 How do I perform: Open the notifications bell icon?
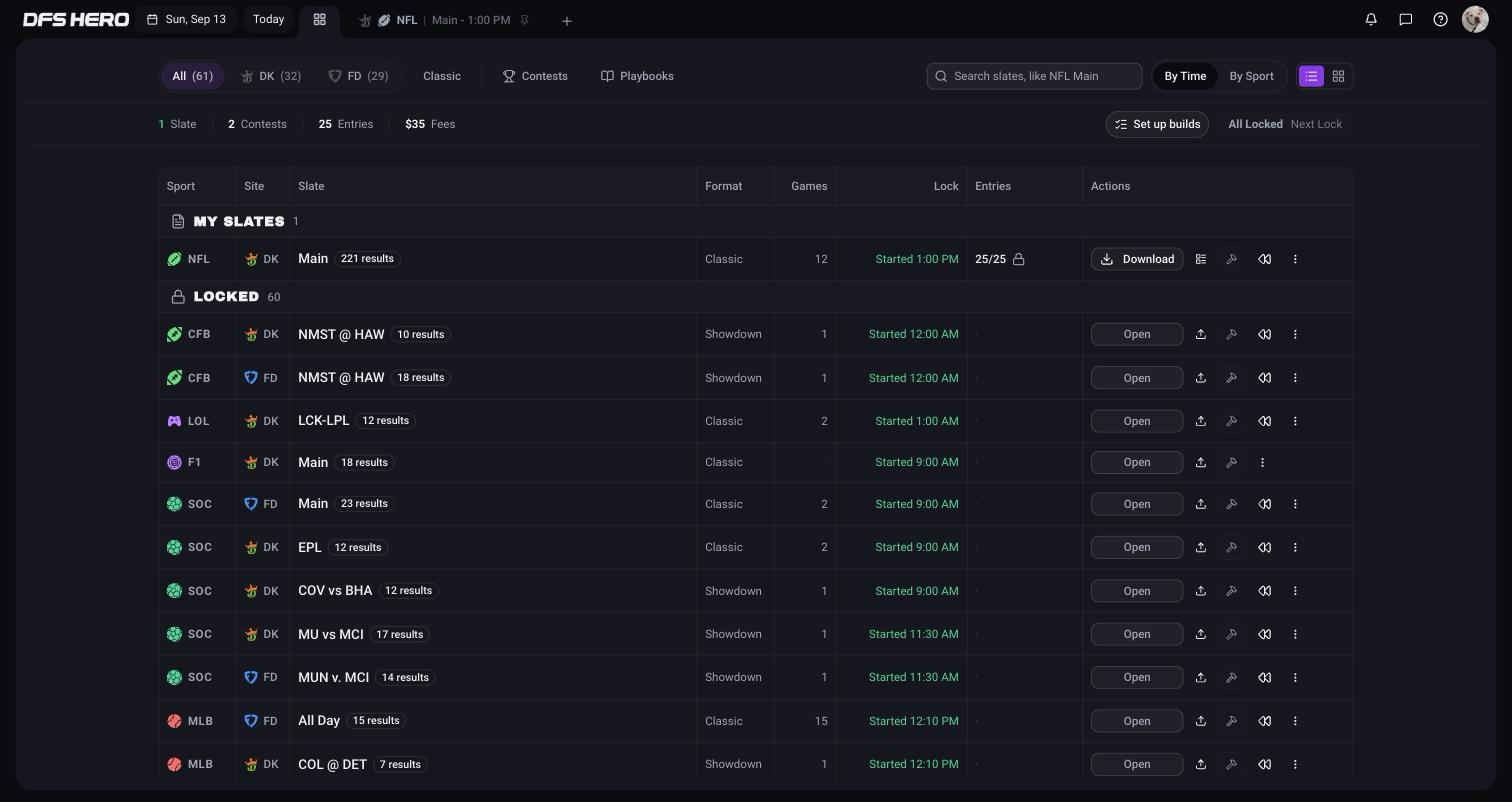coord(1371,19)
